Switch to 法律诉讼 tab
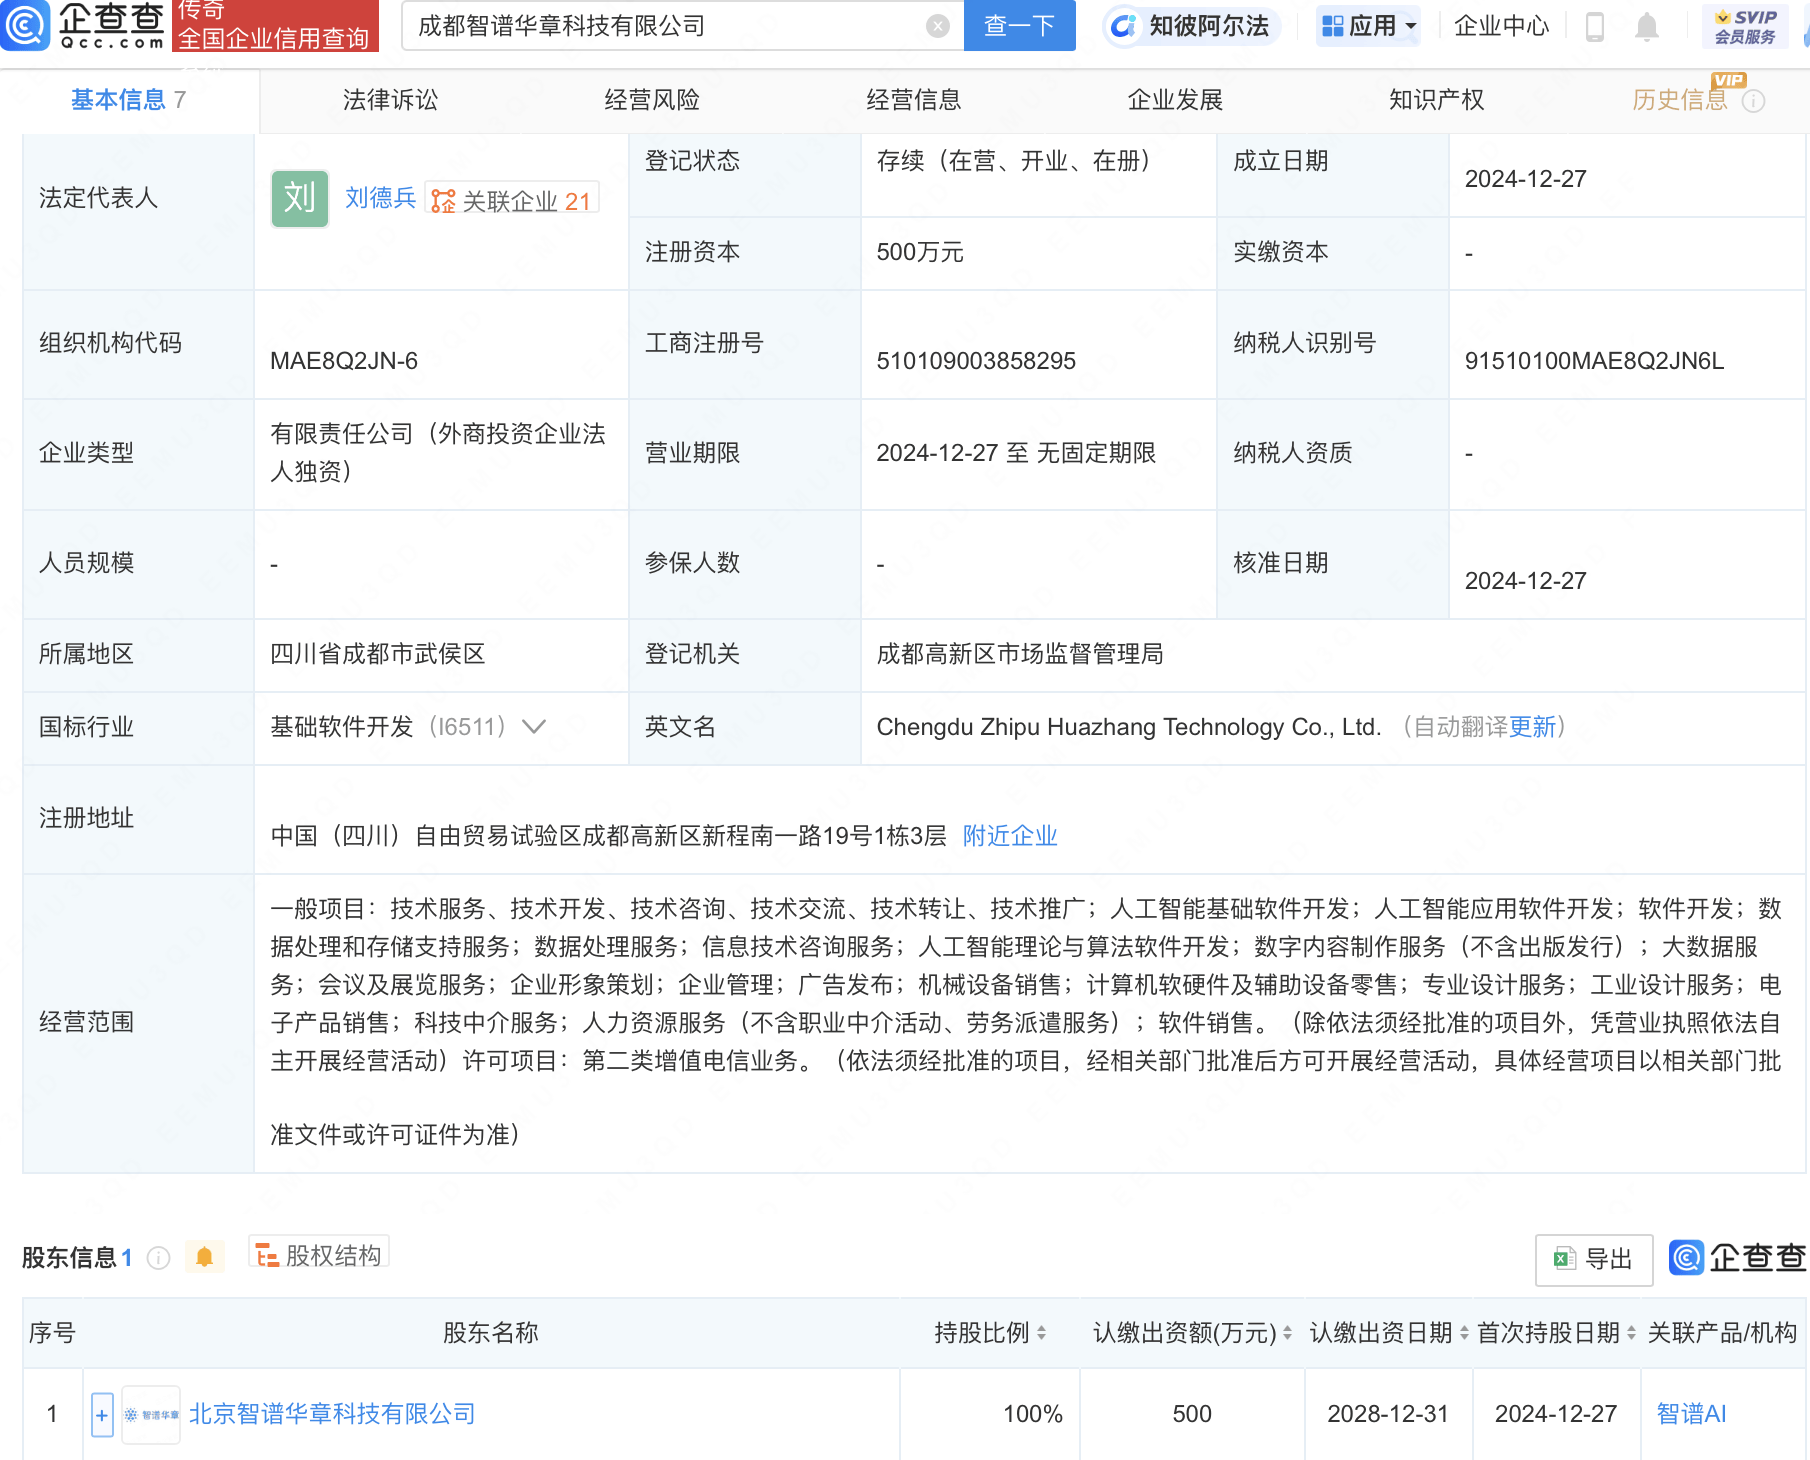The height and width of the screenshot is (1460, 1810). click(390, 100)
